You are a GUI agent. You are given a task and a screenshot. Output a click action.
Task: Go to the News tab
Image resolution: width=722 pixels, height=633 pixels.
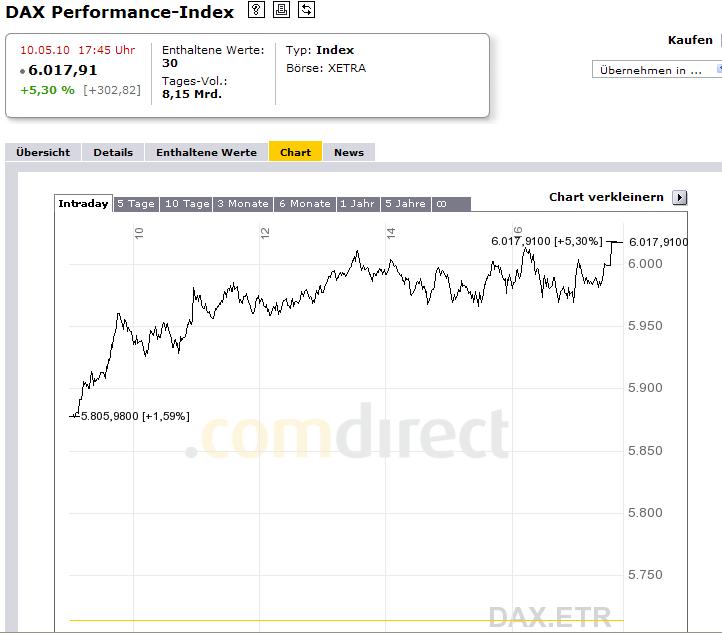click(349, 152)
